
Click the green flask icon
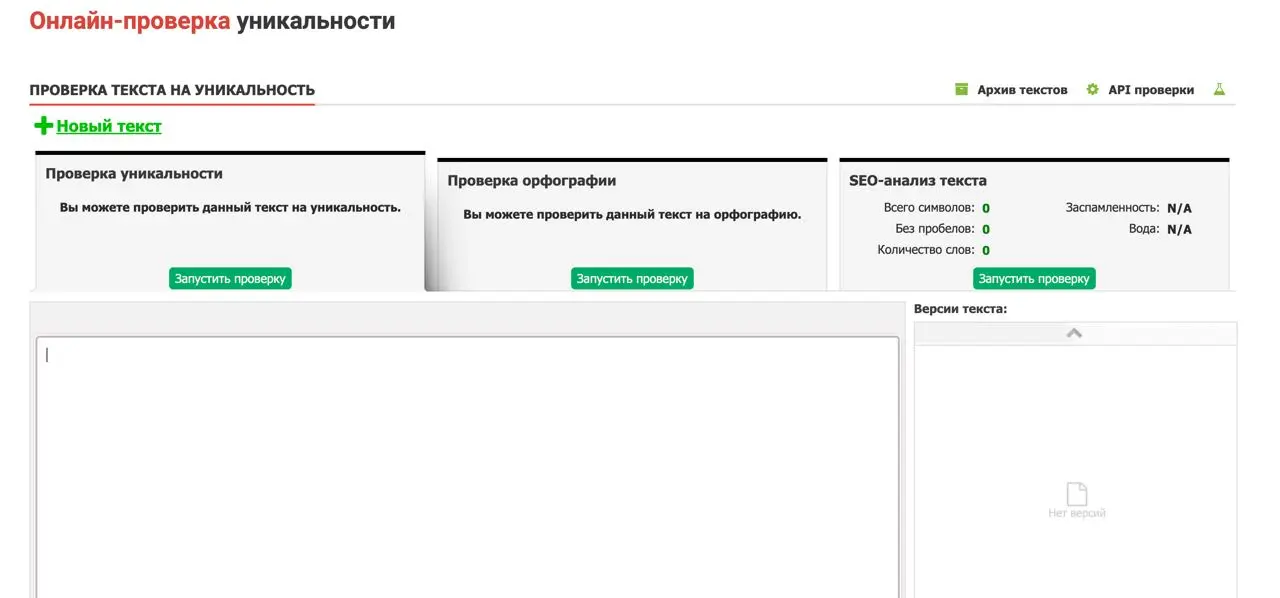point(1219,89)
